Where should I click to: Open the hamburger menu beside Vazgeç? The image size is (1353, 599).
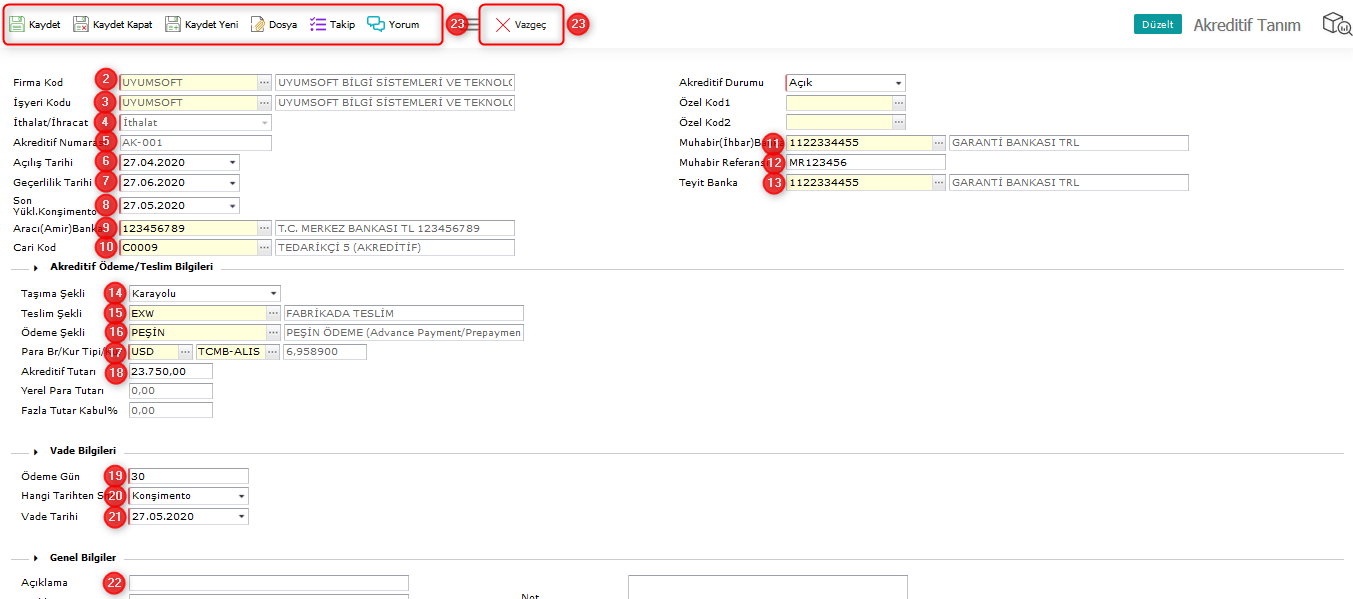point(473,25)
